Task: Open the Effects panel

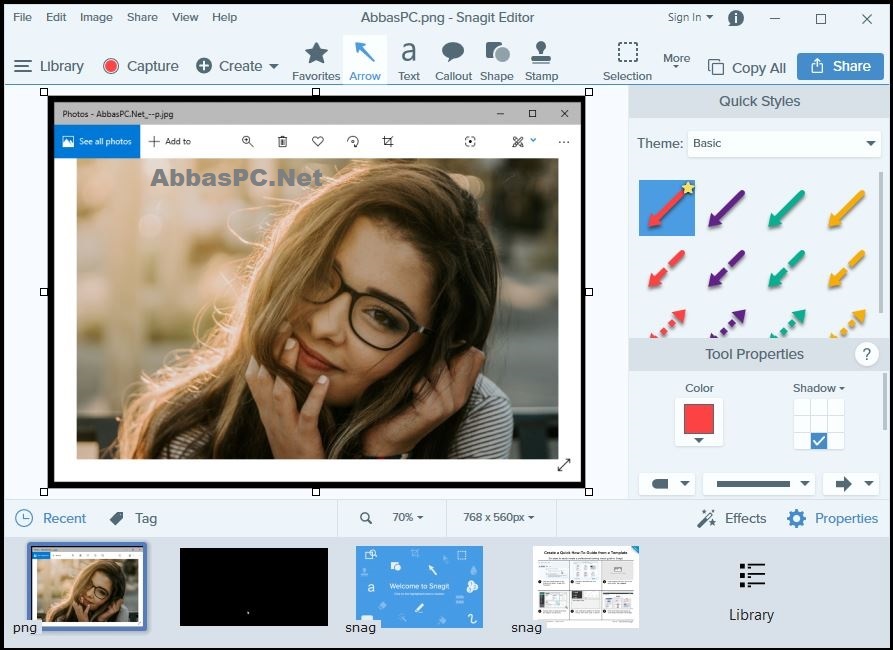Action: pyautogui.click(x=731, y=518)
